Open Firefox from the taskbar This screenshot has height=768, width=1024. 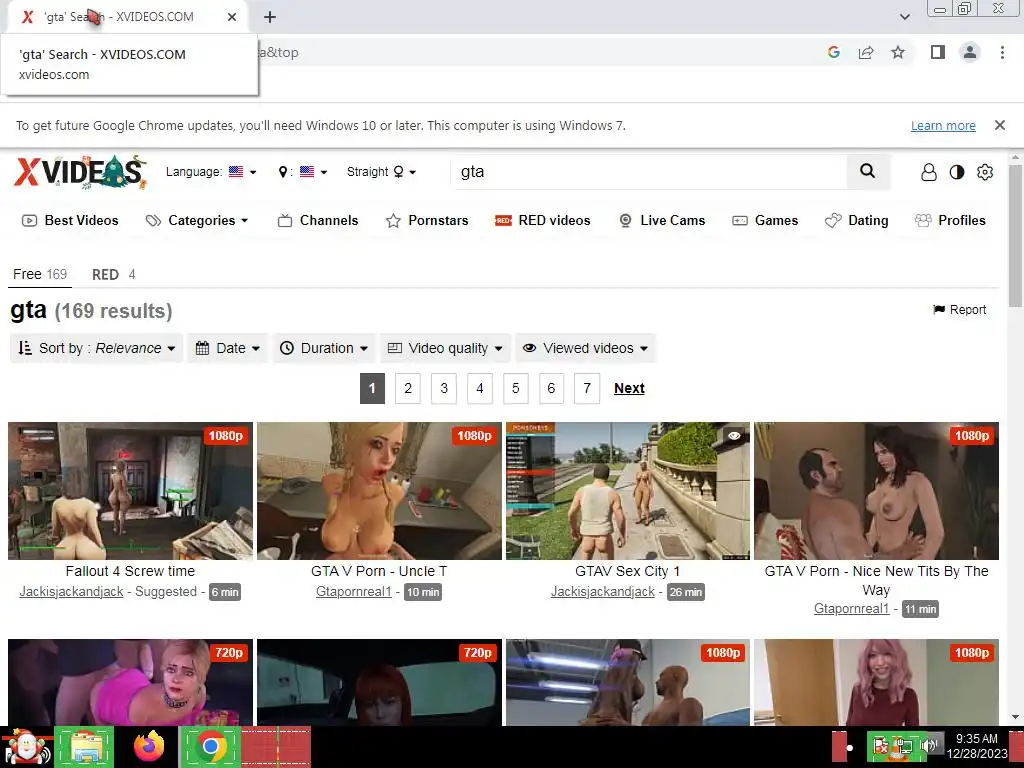(149, 746)
